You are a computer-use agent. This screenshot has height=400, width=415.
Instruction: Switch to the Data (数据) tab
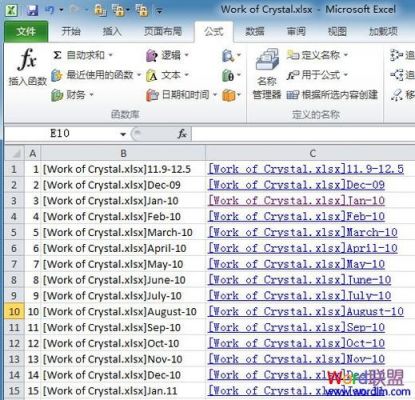click(255, 32)
